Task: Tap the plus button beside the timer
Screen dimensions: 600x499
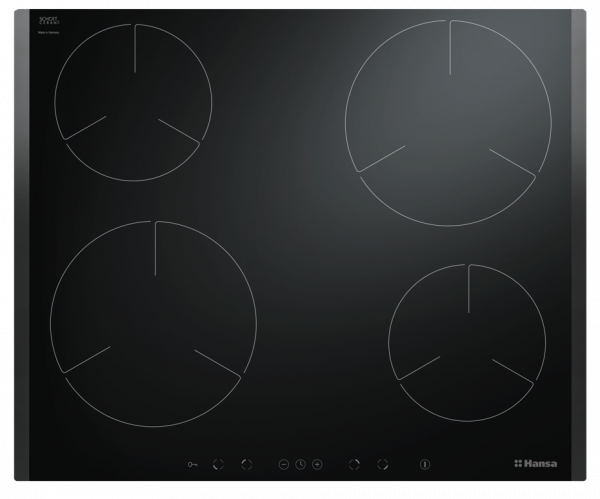Action: (x=317, y=464)
